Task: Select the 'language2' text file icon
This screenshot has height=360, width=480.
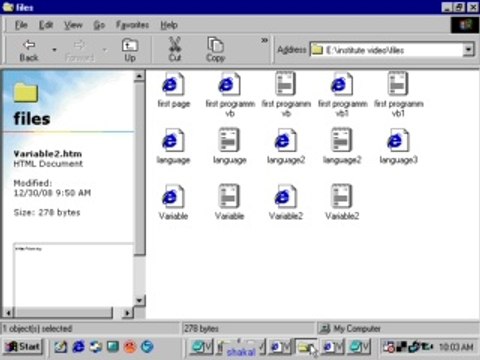Action: [x=341, y=140]
